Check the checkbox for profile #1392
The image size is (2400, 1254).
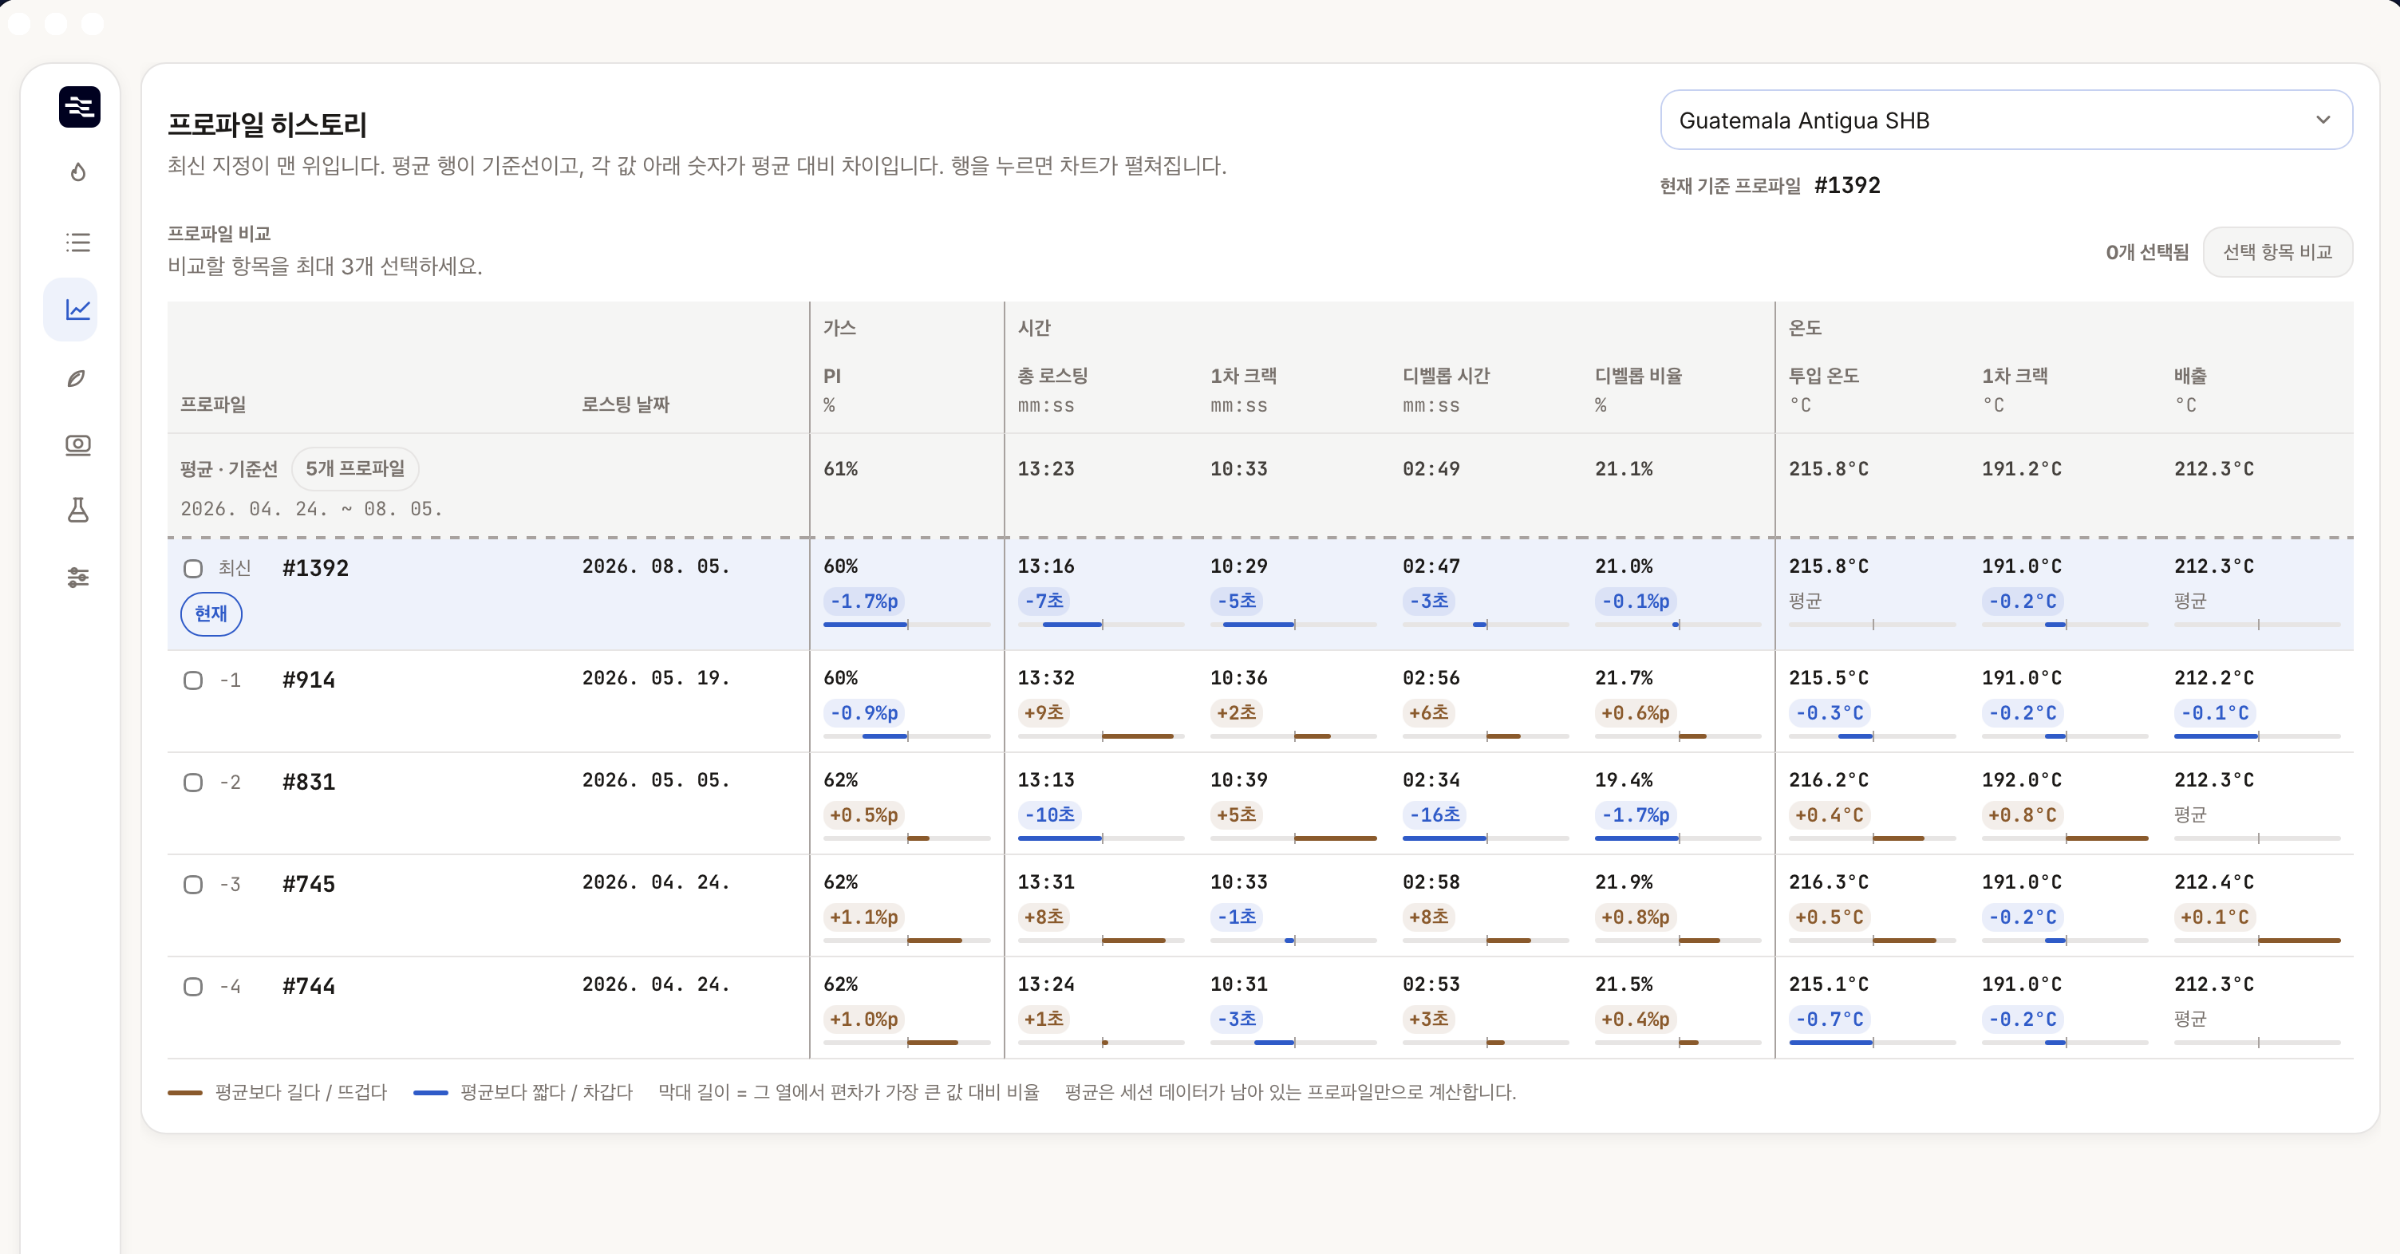(x=193, y=569)
